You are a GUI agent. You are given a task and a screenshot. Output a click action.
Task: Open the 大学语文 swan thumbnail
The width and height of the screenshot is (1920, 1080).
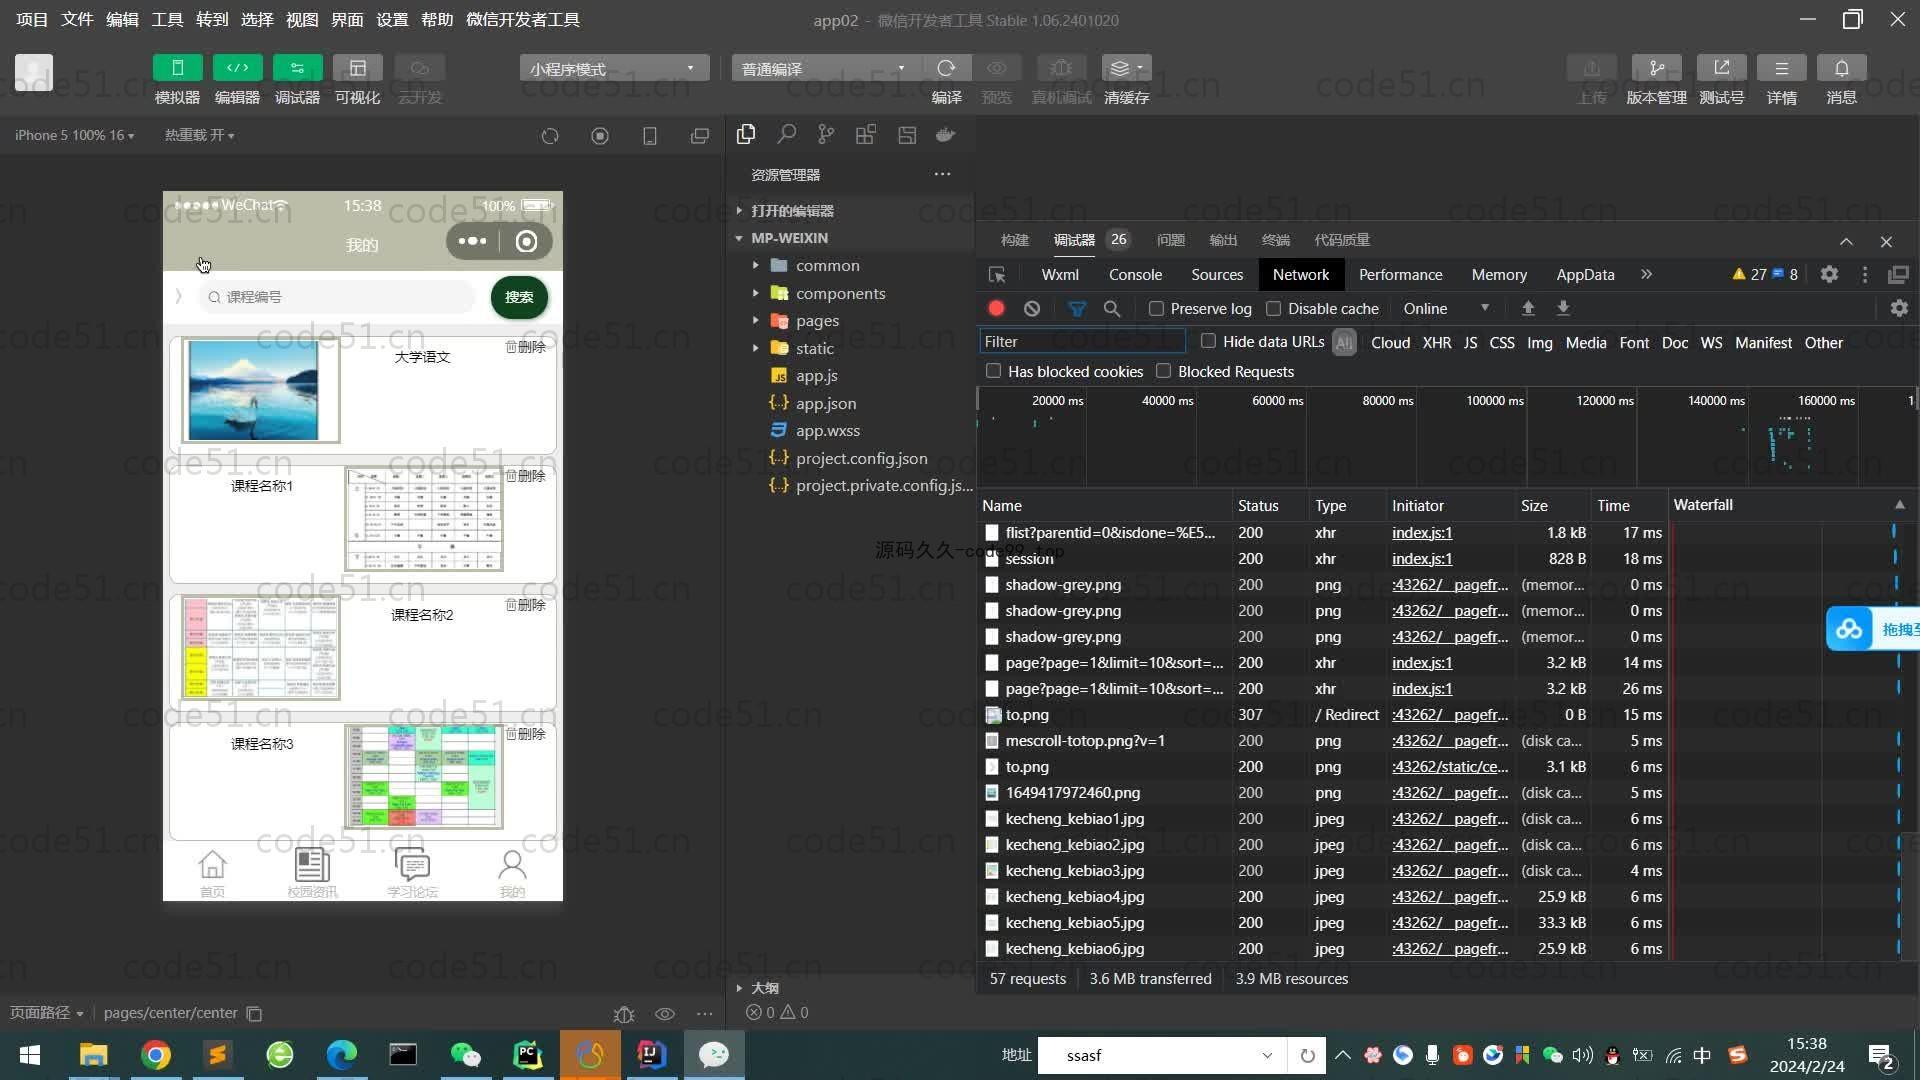260,391
